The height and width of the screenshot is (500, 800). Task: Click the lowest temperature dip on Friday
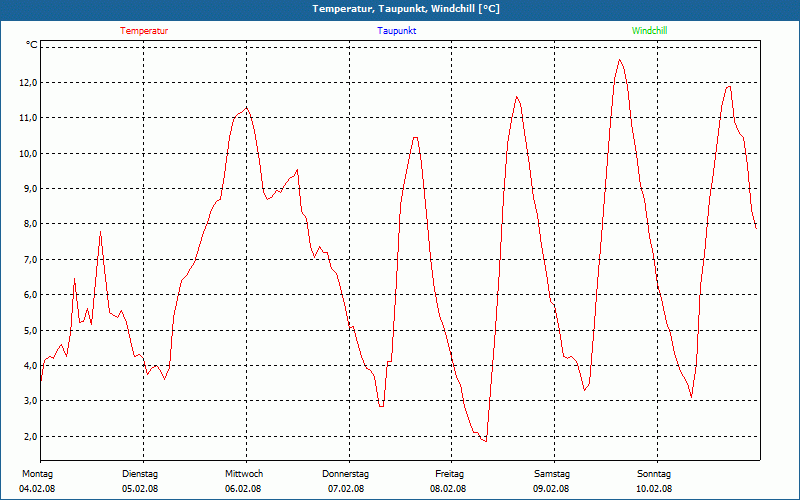(x=486, y=441)
